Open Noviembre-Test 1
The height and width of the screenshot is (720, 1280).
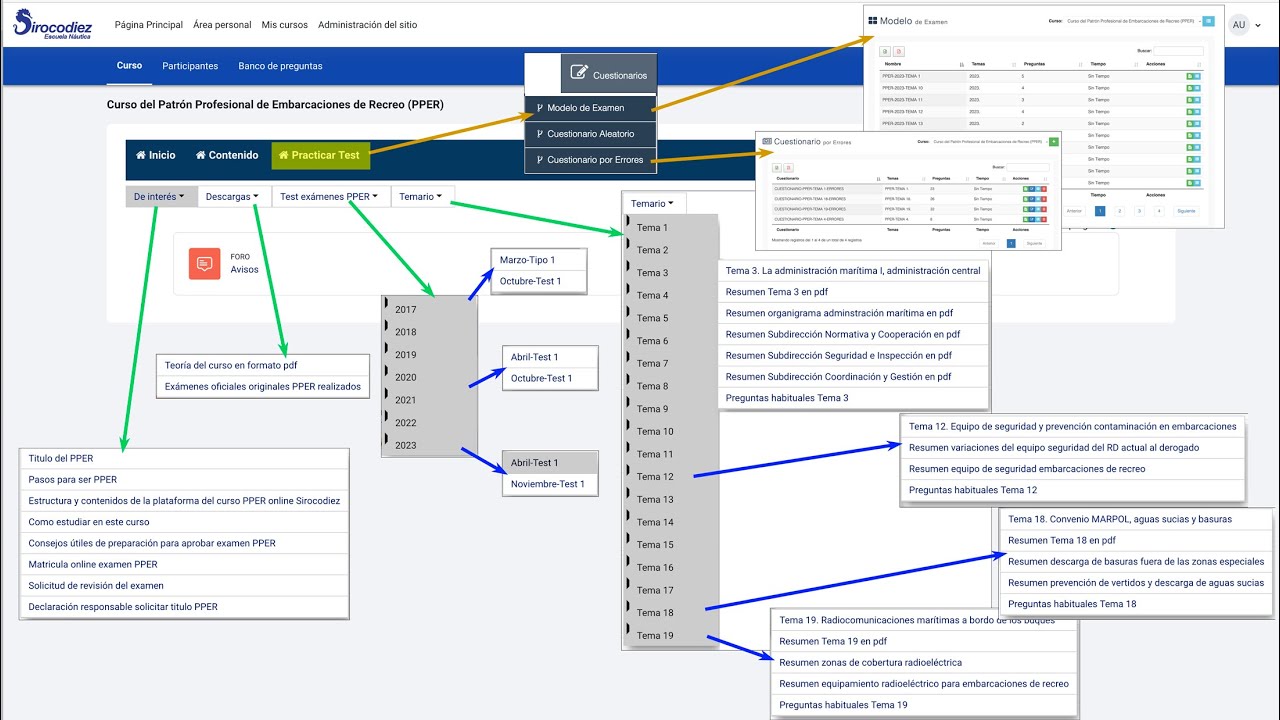pyautogui.click(x=550, y=484)
